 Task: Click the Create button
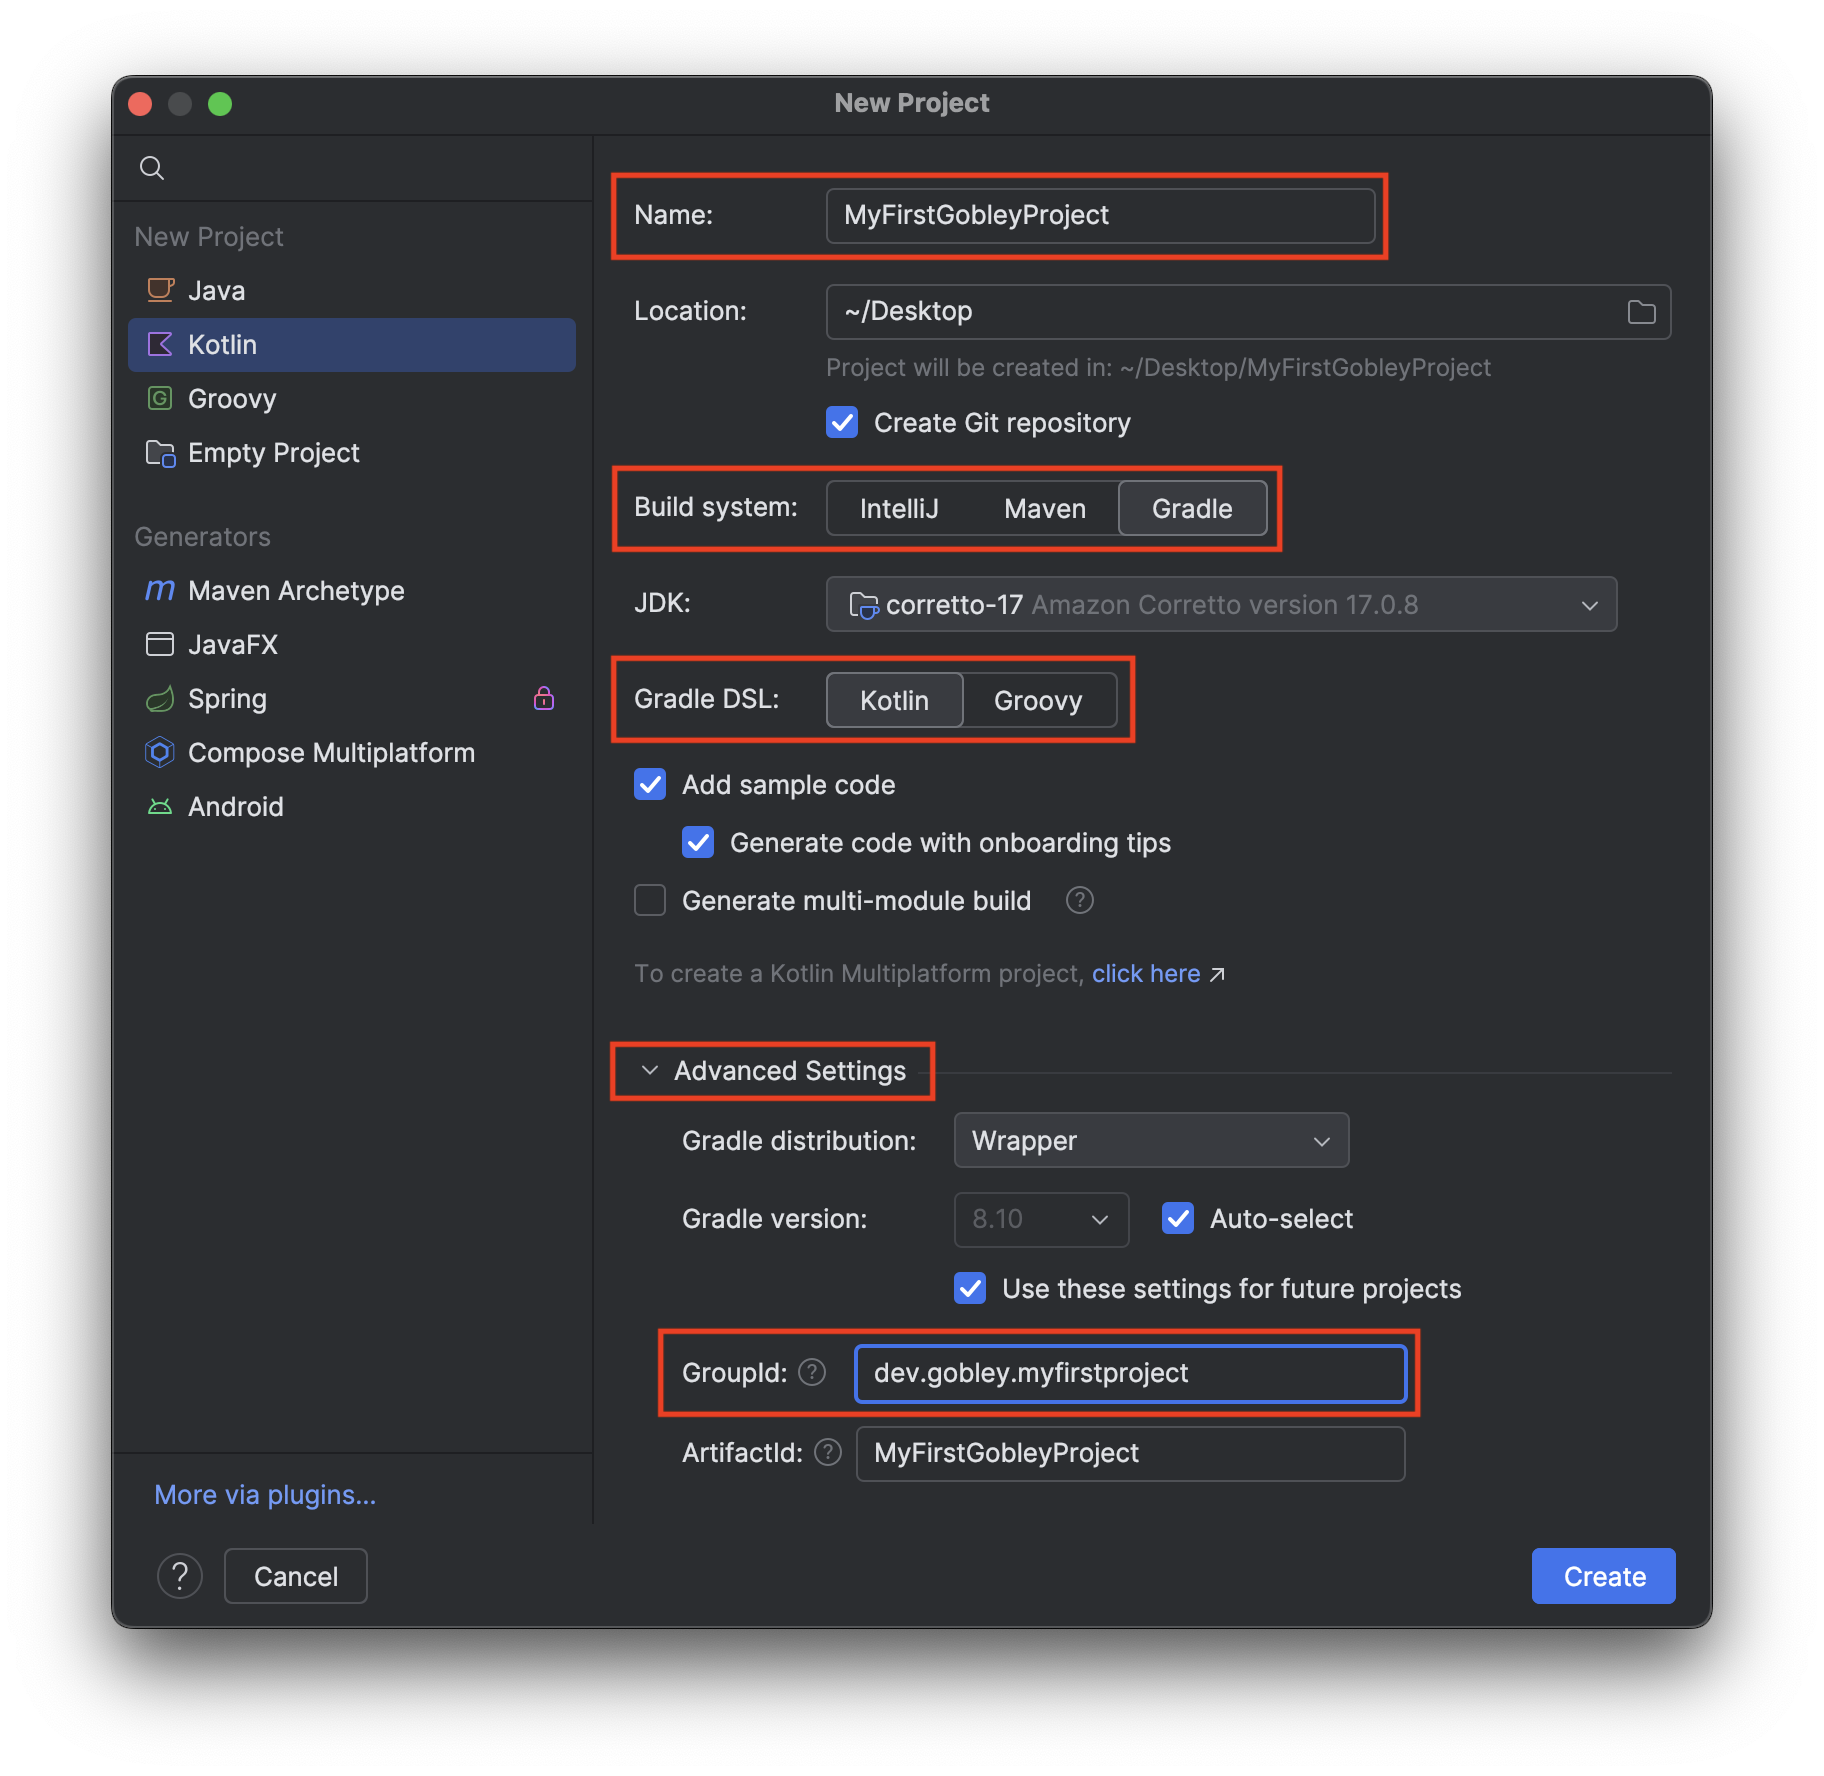point(1603,1576)
